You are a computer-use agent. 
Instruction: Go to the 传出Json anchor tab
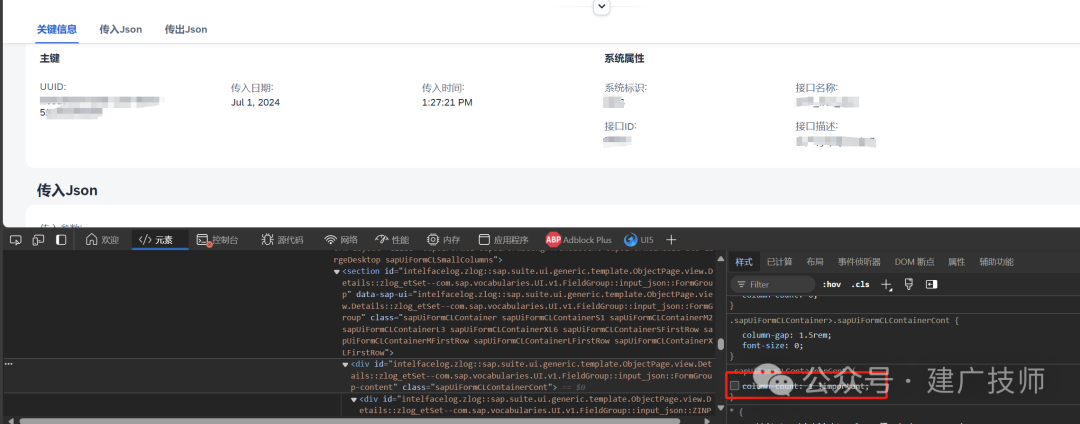[x=186, y=30]
